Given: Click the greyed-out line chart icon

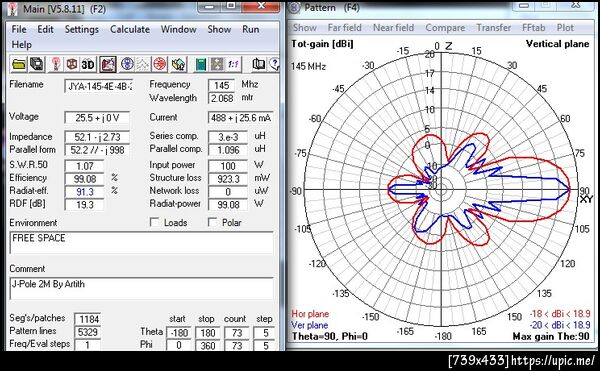Looking at the screenshot, I should [143, 64].
